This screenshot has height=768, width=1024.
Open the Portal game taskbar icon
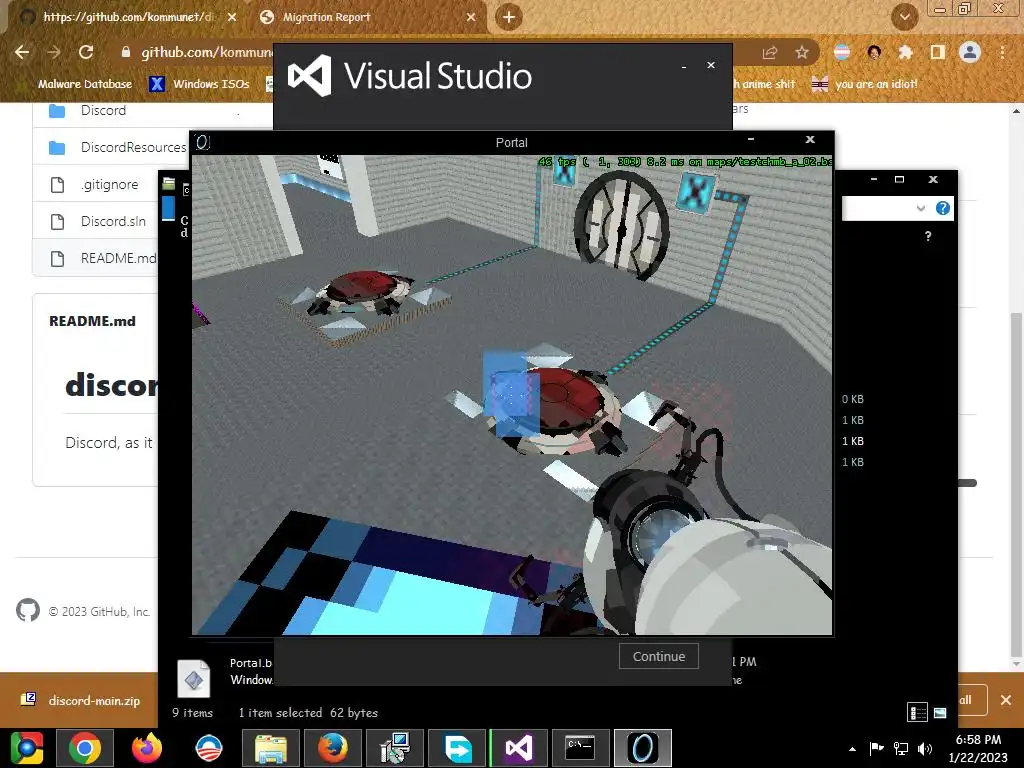coord(643,748)
